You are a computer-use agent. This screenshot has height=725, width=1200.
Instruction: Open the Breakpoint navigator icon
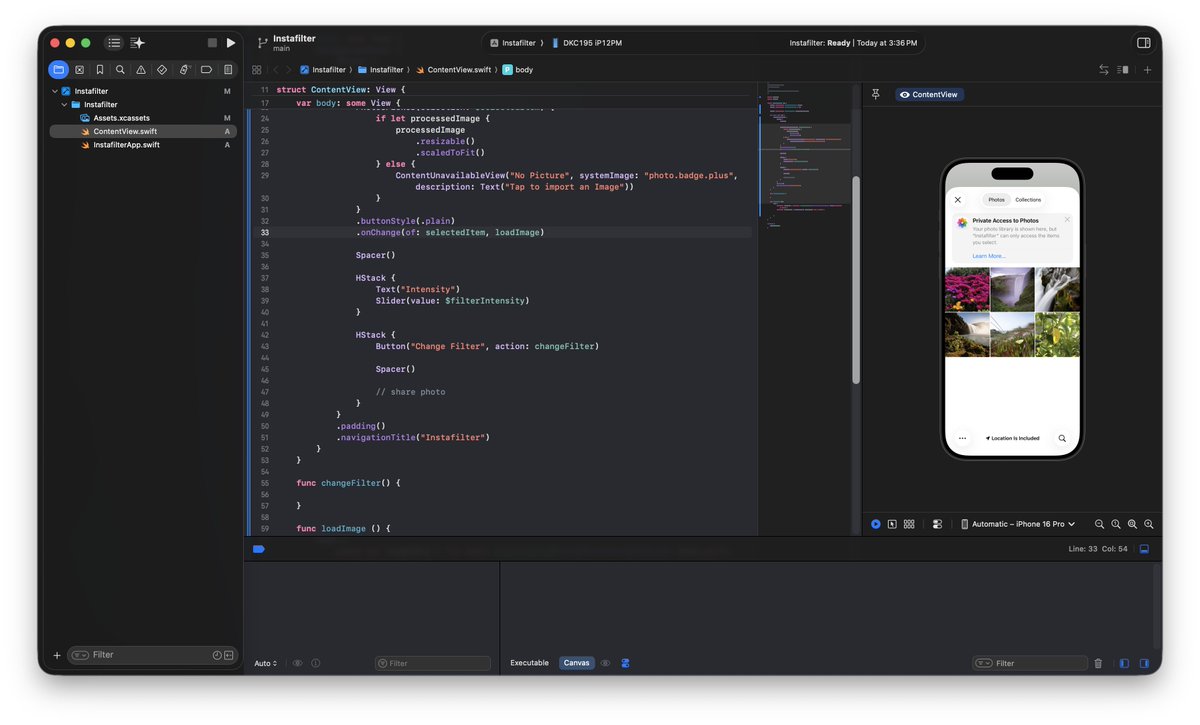tap(206, 70)
